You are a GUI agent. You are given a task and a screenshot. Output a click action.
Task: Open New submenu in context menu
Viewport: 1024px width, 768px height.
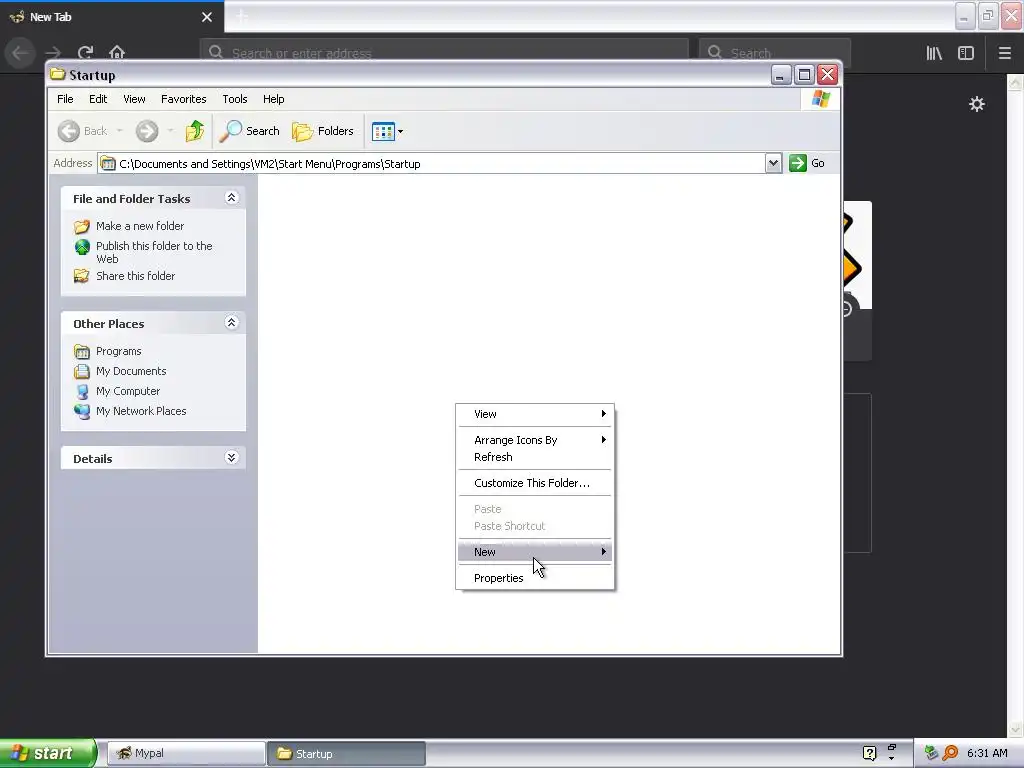click(x=535, y=552)
